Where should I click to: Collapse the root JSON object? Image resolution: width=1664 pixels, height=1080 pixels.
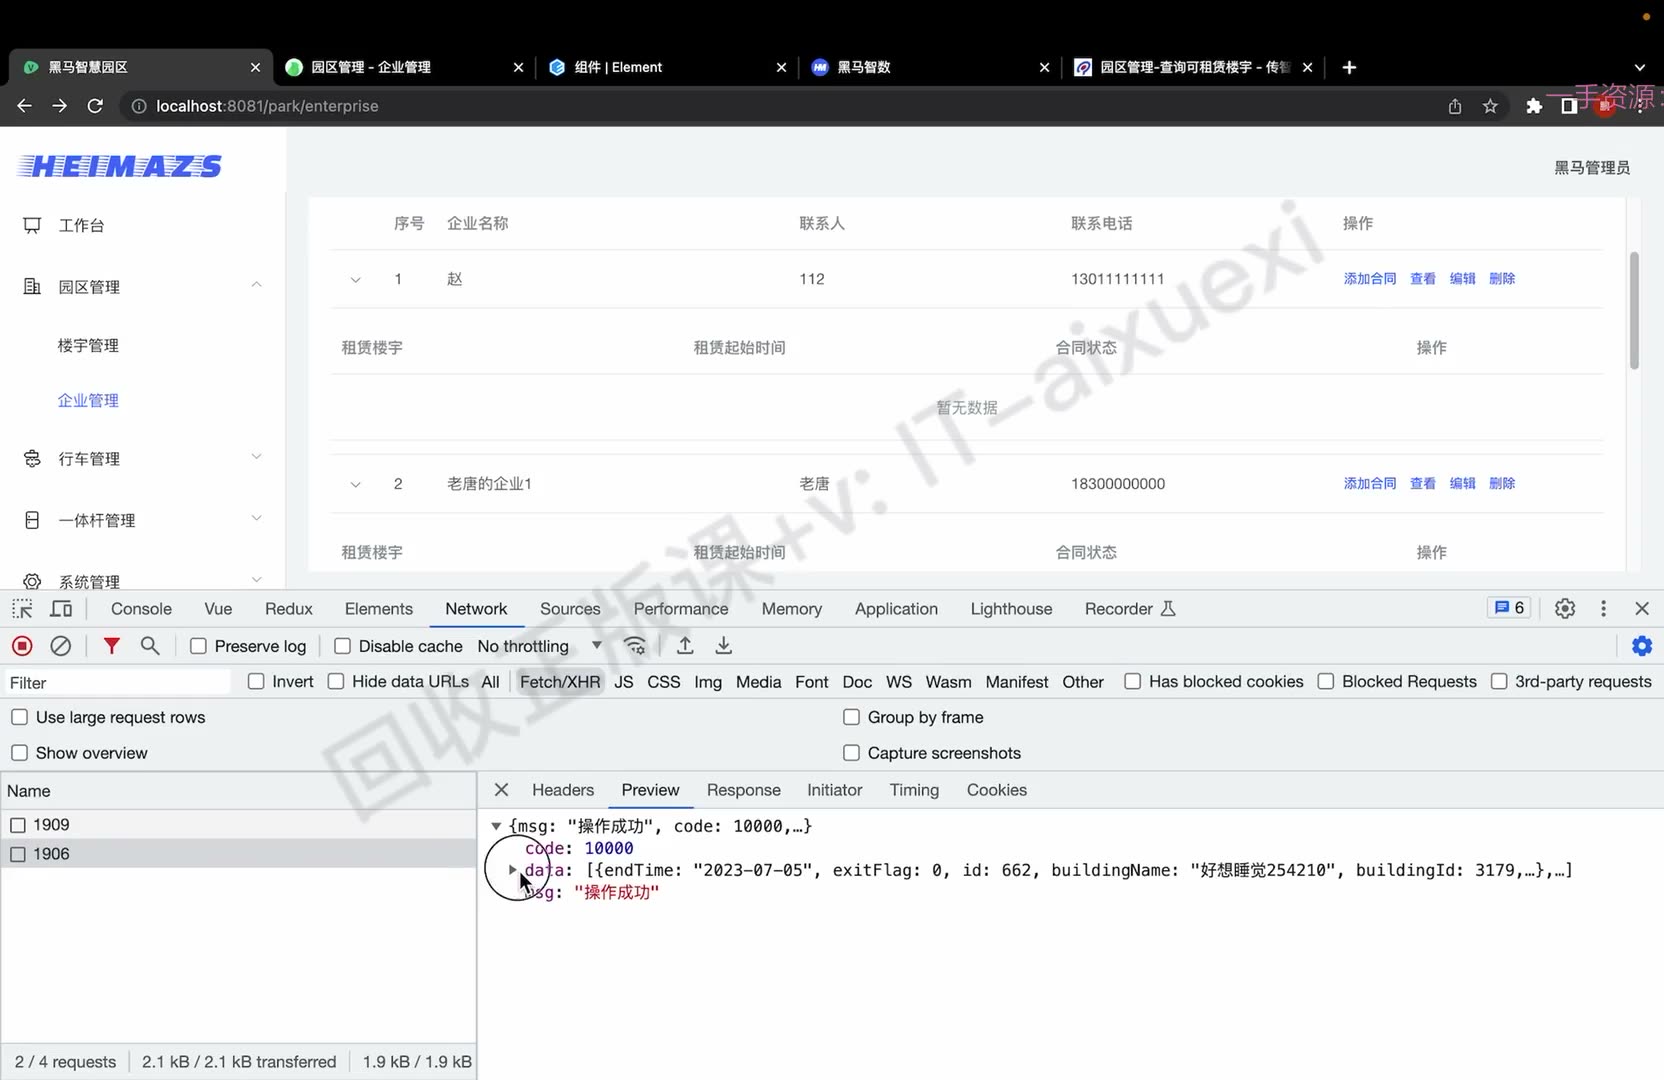496,826
